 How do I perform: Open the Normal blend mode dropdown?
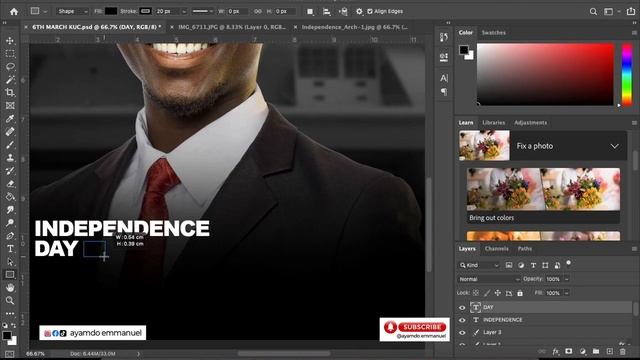point(489,279)
